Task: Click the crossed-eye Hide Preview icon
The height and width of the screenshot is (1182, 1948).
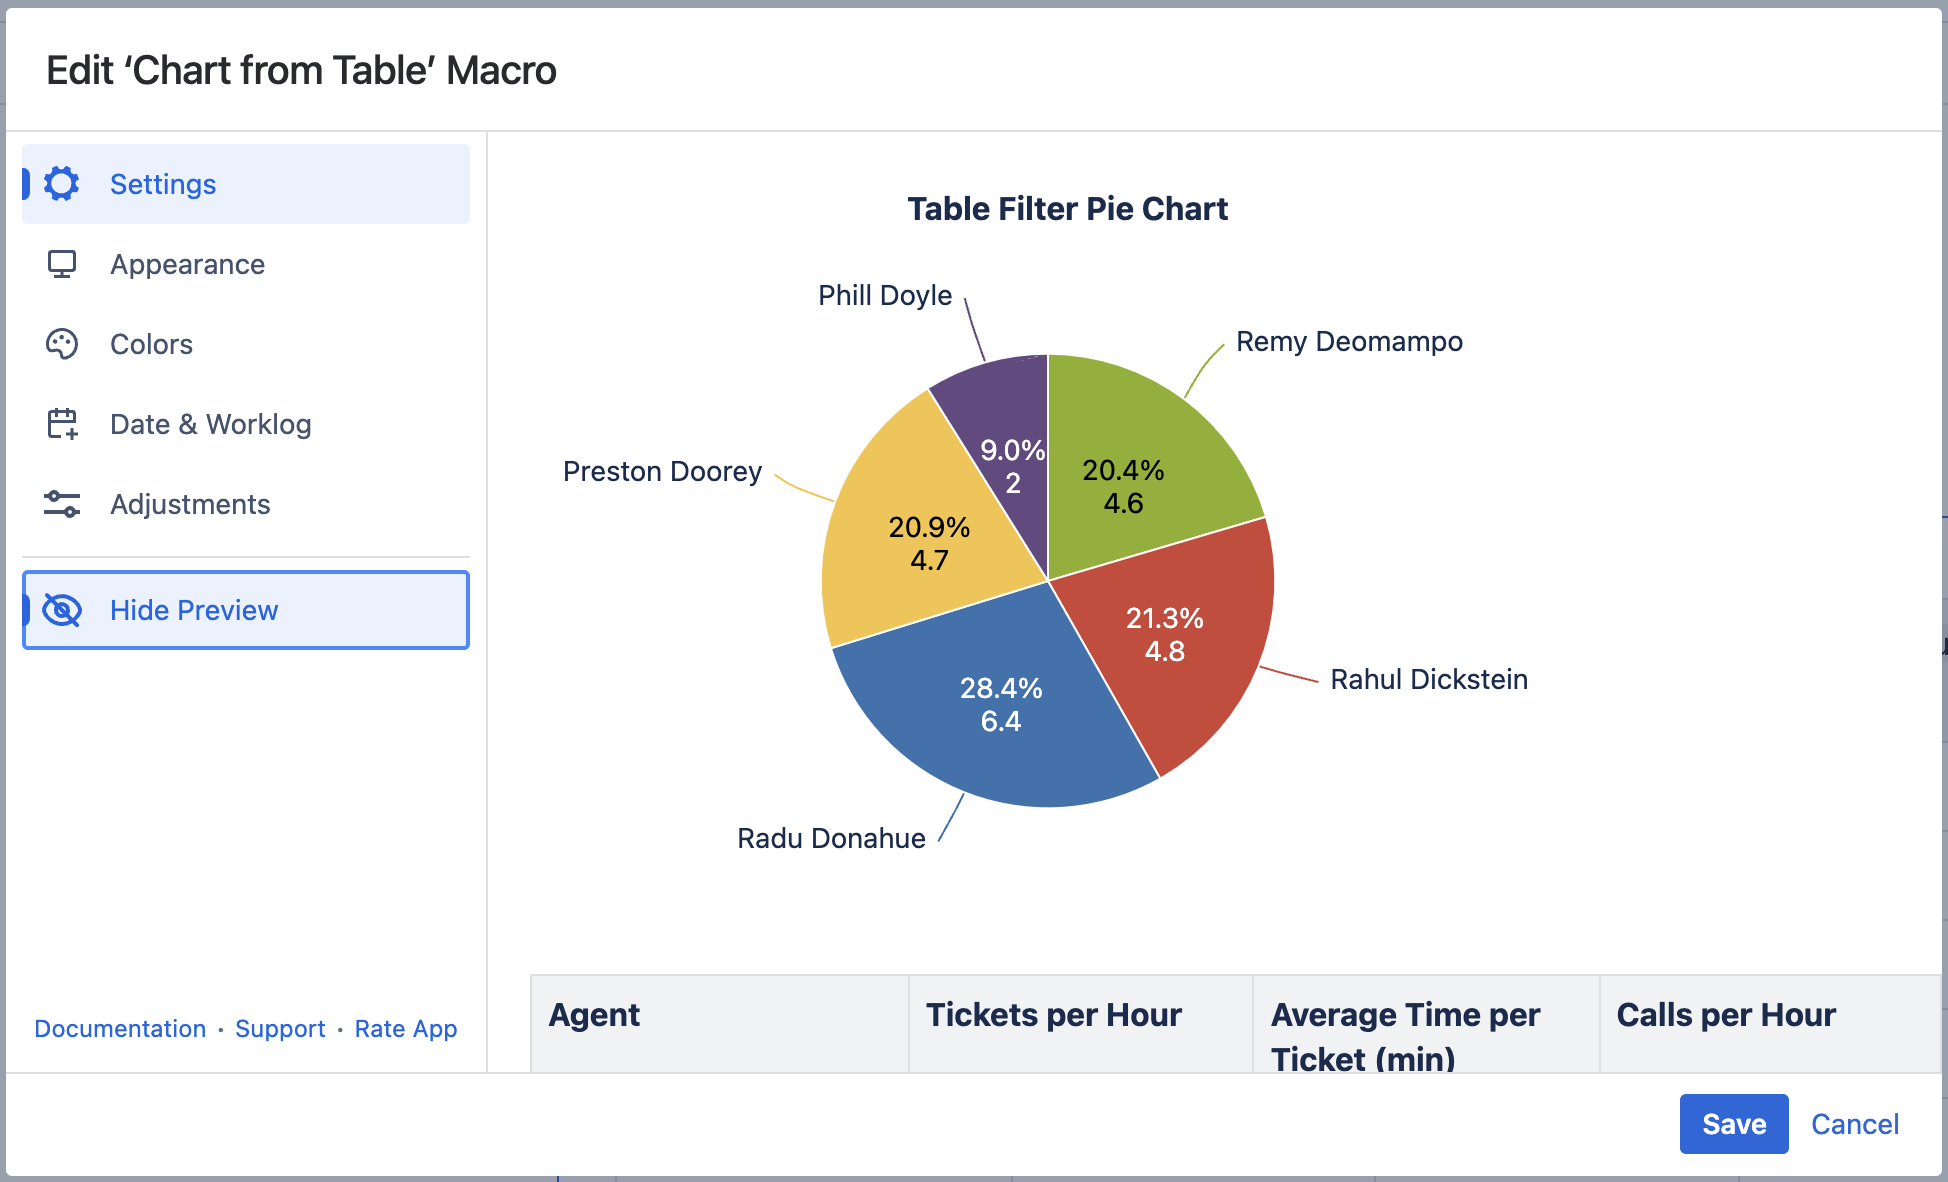Action: [x=62, y=610]
